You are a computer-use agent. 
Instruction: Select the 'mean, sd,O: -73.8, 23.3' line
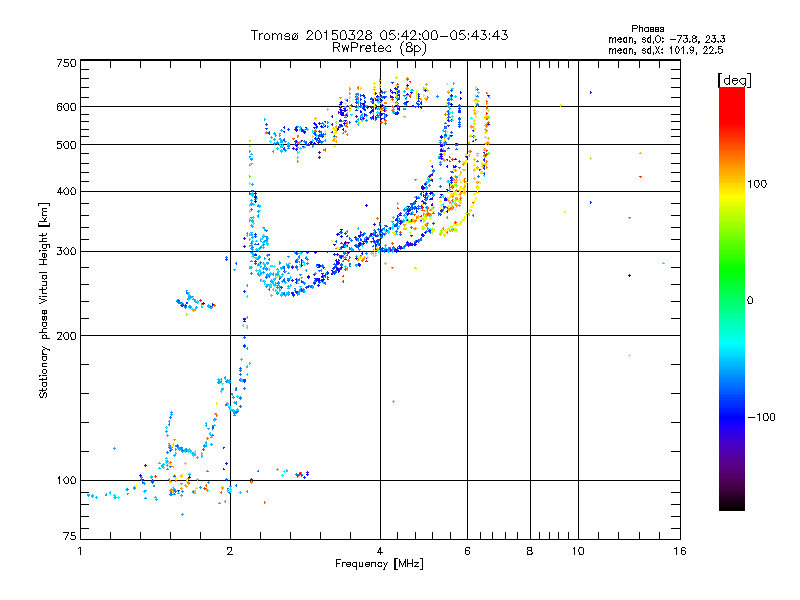[x=666, y=39]
